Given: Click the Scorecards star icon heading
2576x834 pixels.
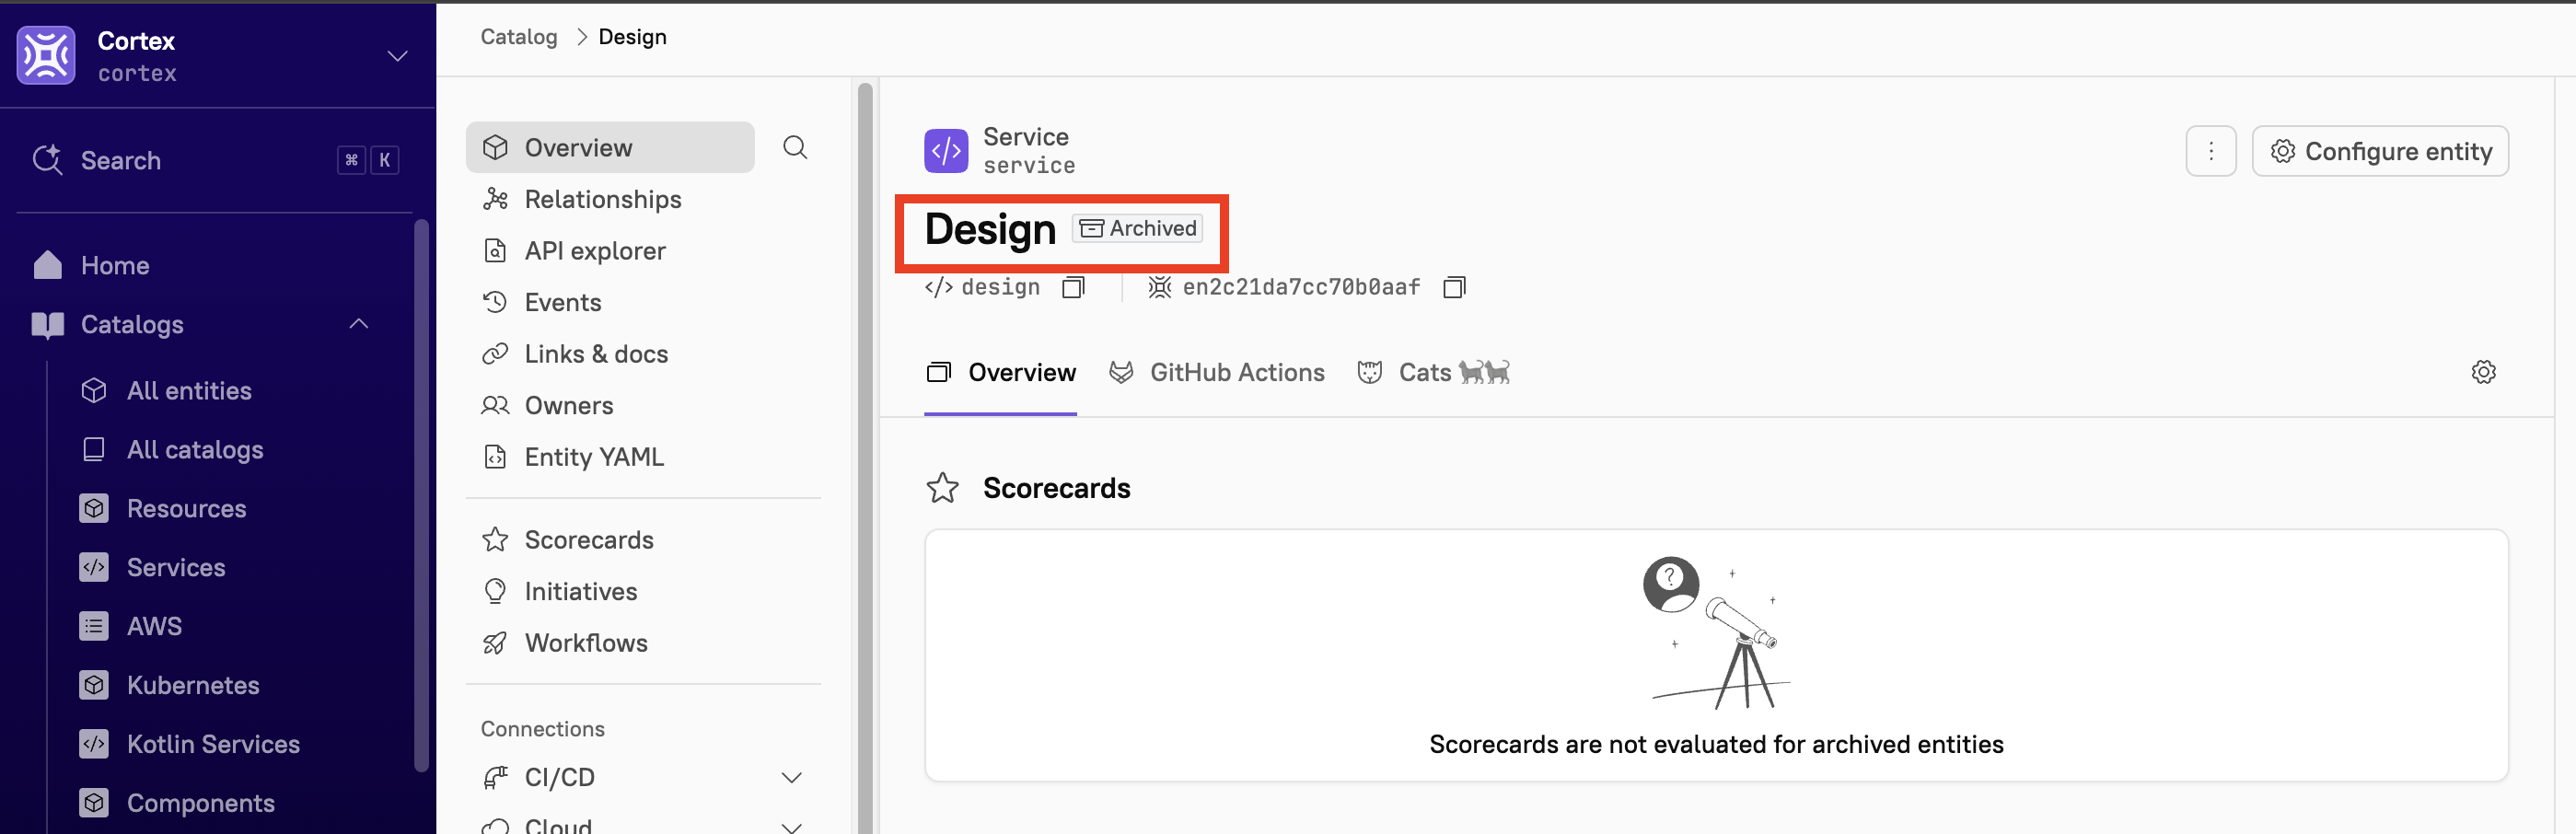Looking at the screenshot, I should [942, 488].
